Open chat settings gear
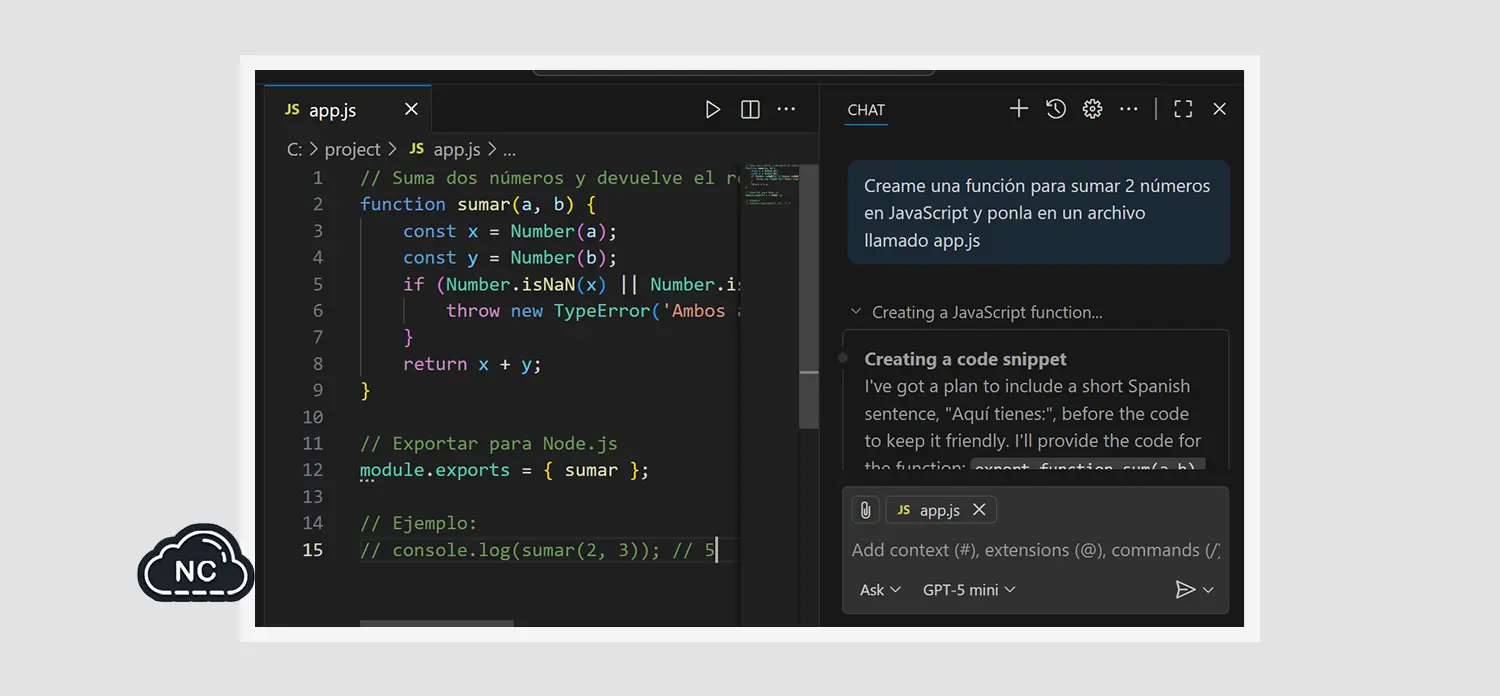 pos(1092,109)
